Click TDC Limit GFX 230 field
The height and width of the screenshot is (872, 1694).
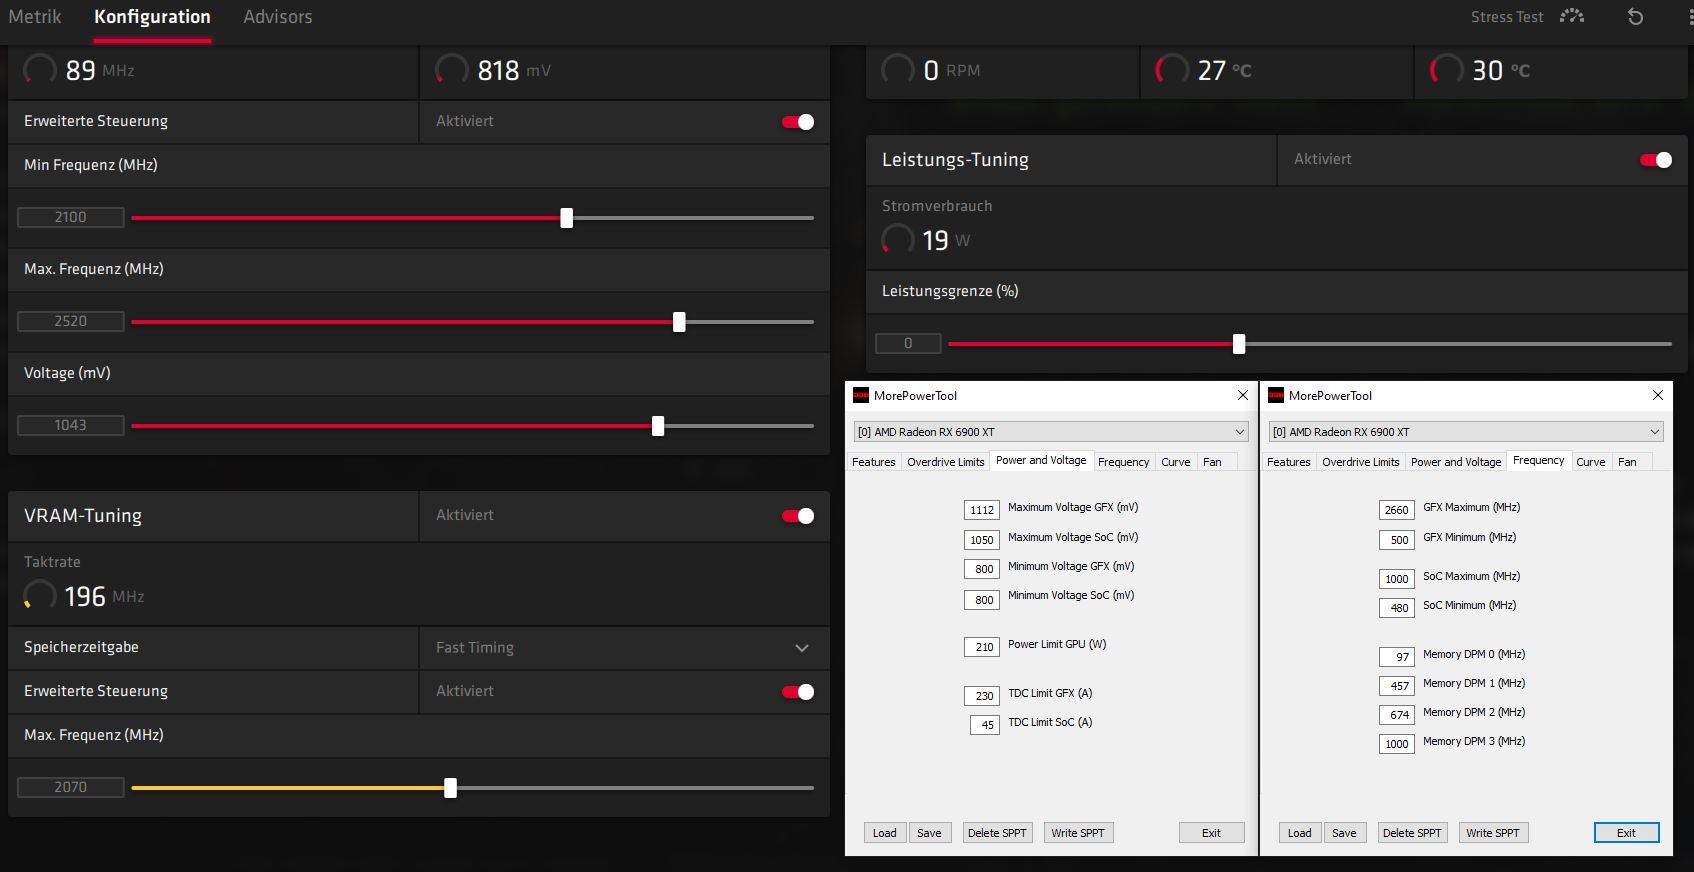[x=982, y=696]
